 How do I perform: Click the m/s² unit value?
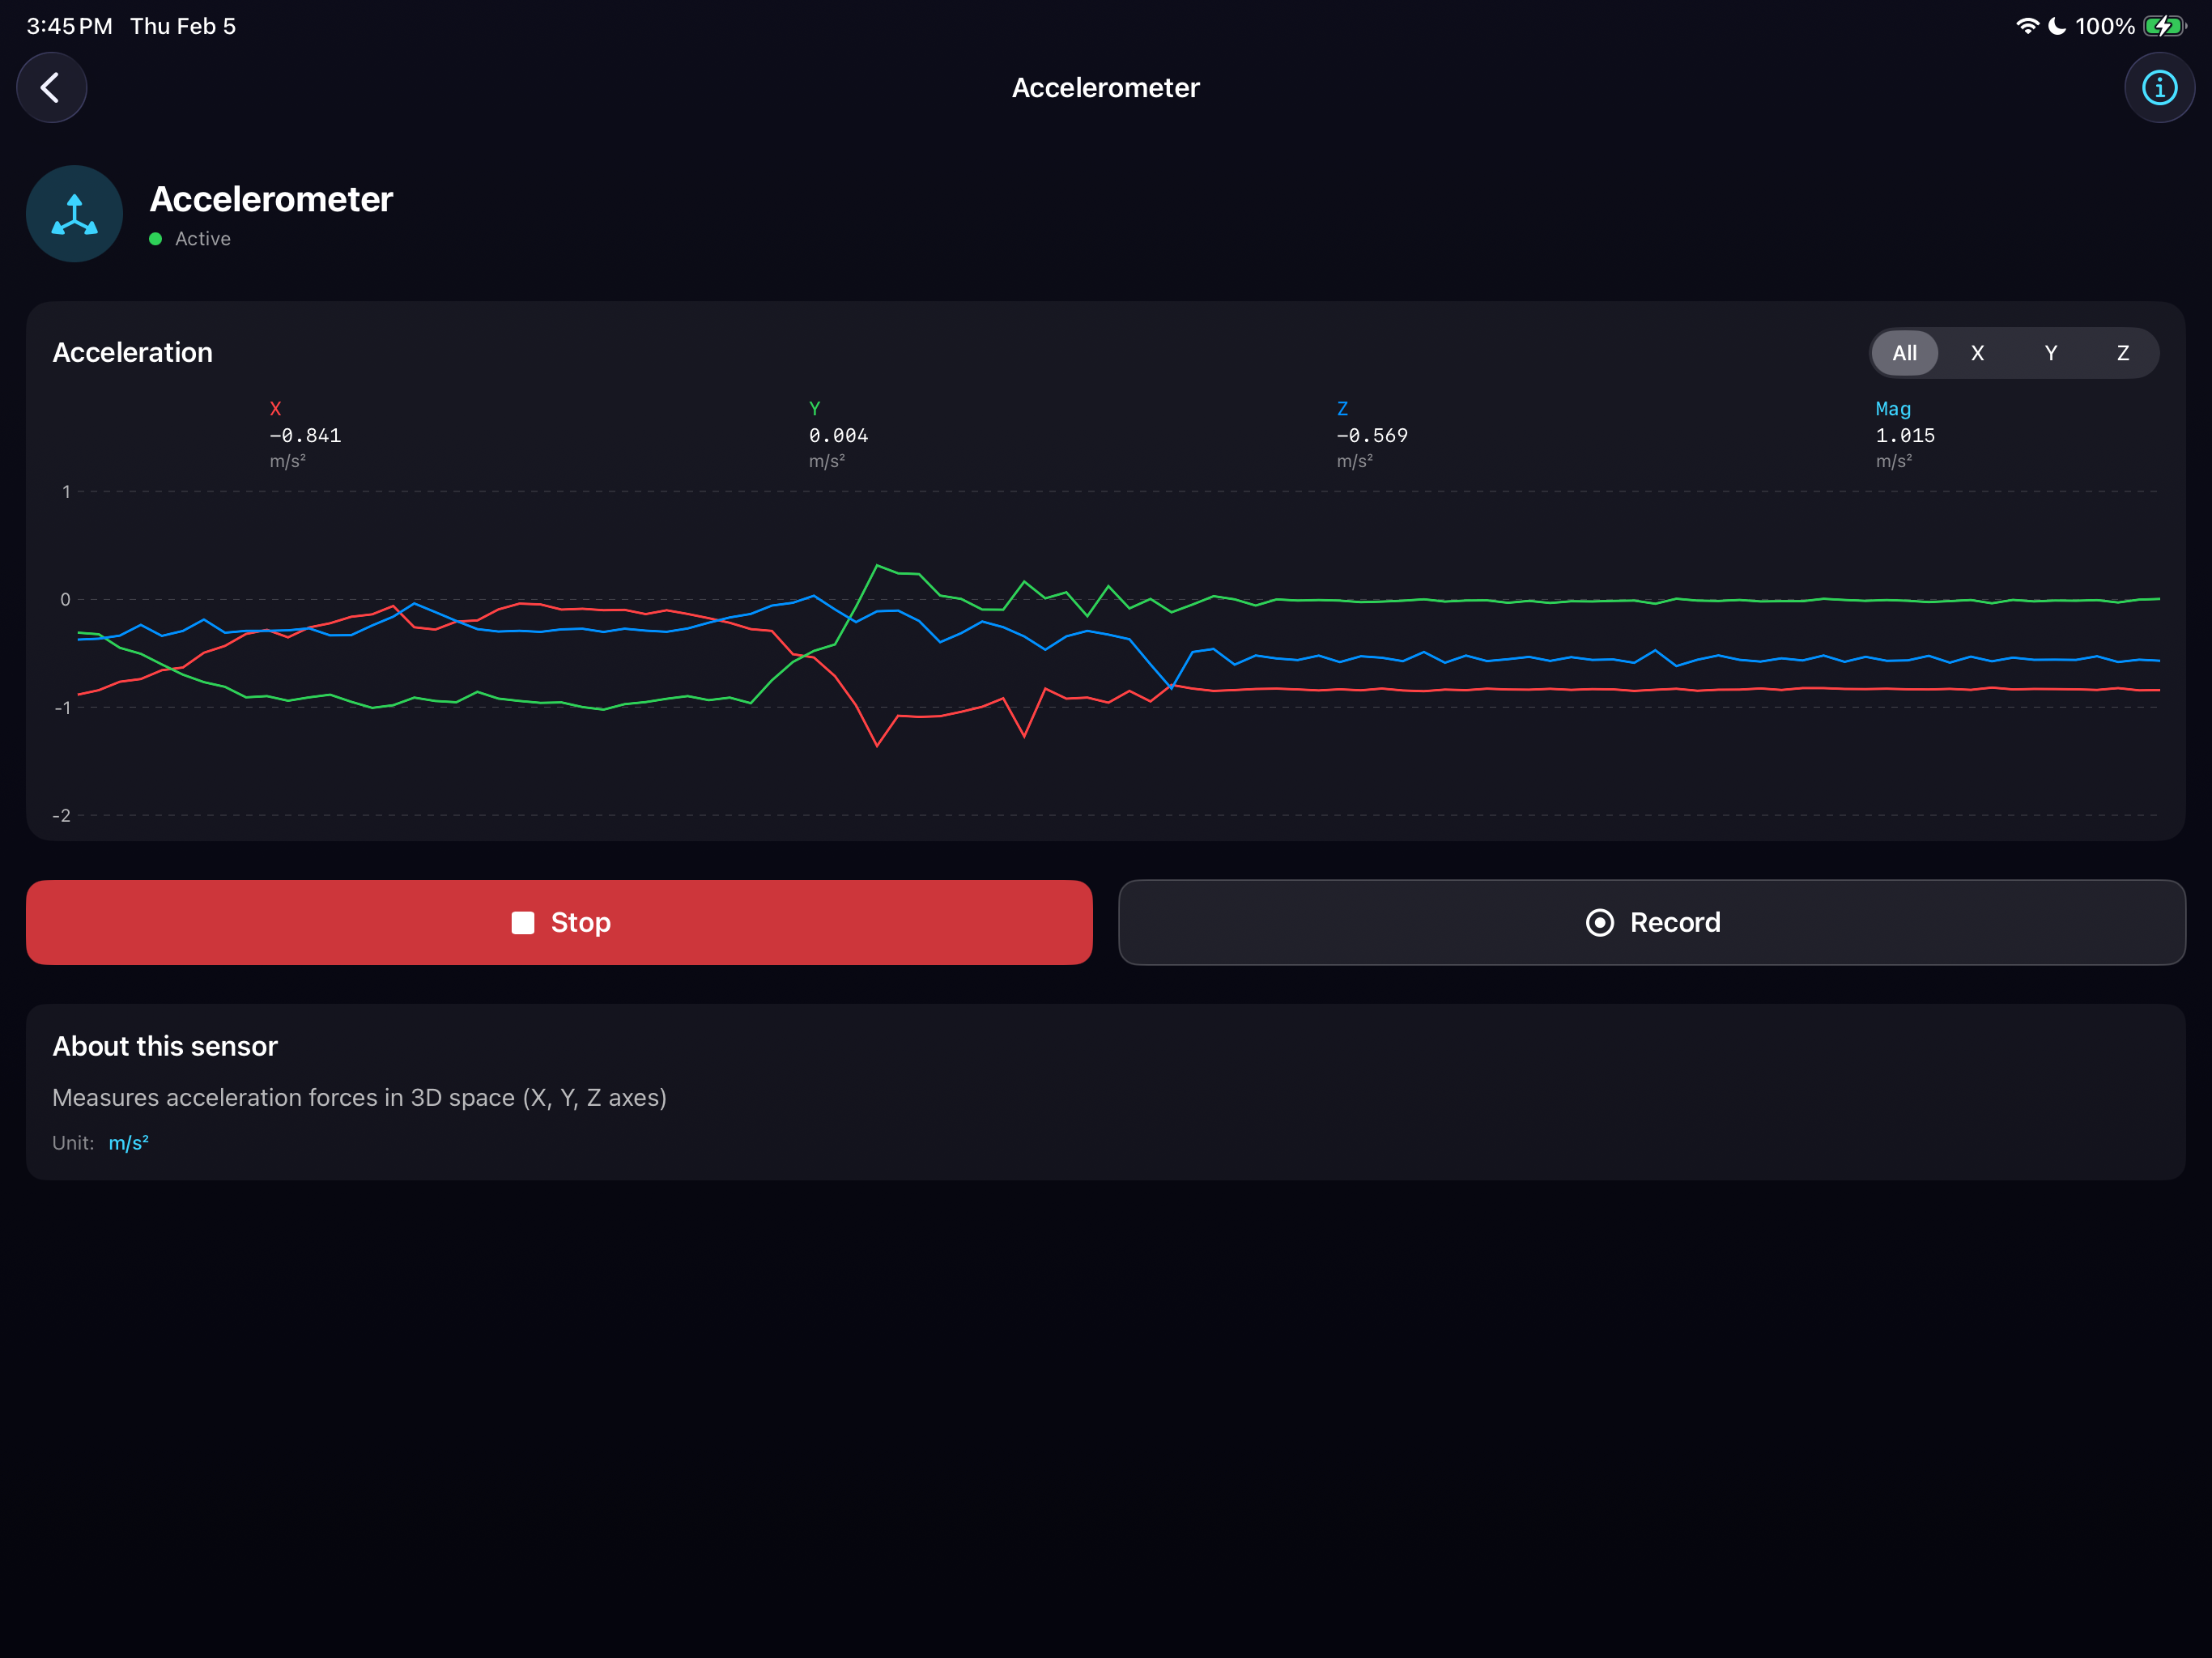click(x=128, y=1143)
